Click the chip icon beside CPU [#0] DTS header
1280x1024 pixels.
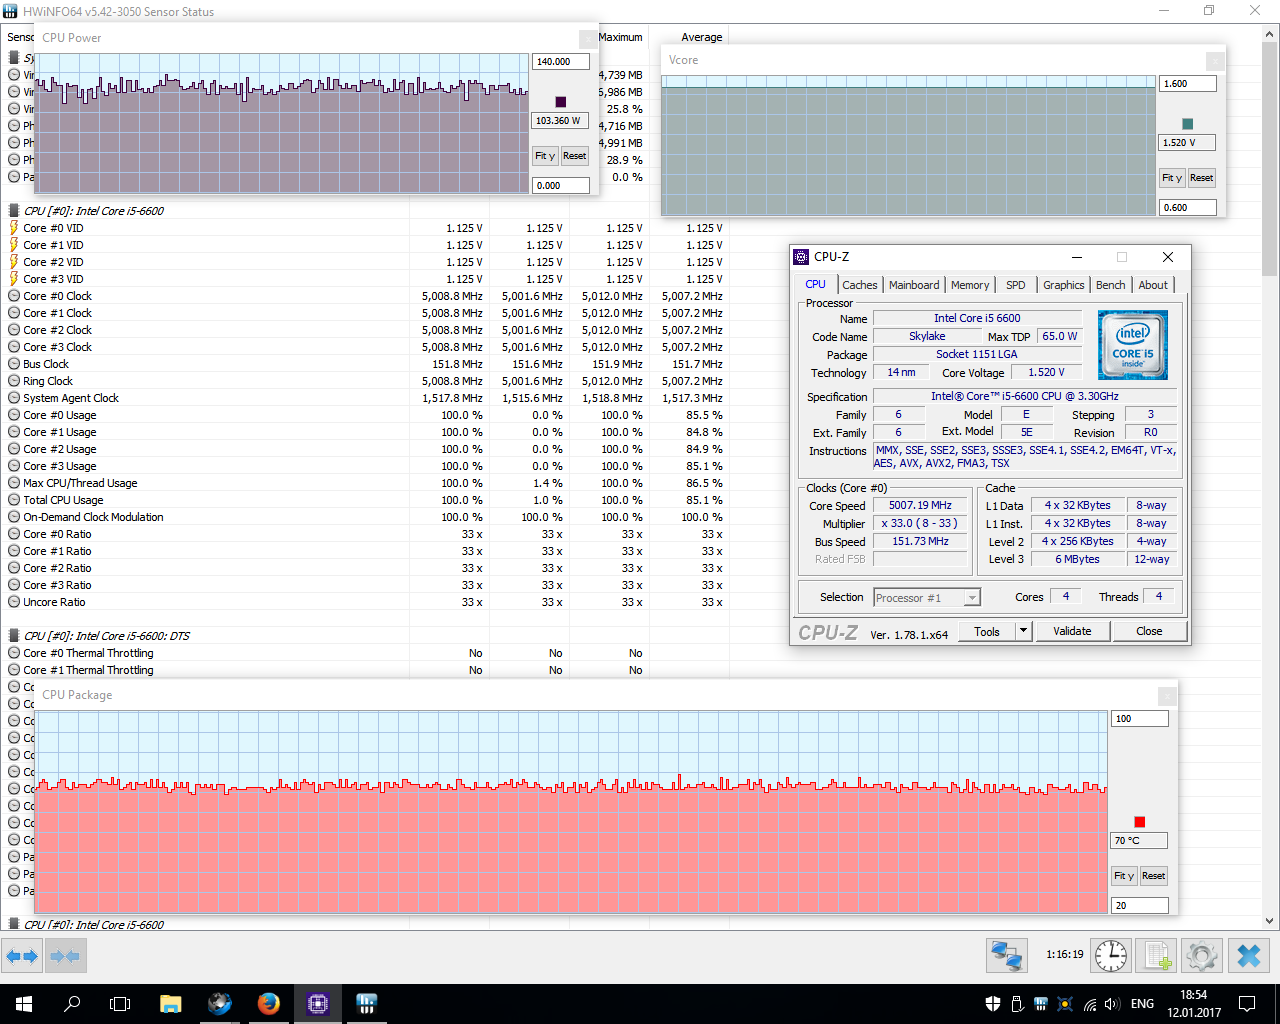[14, 636]
